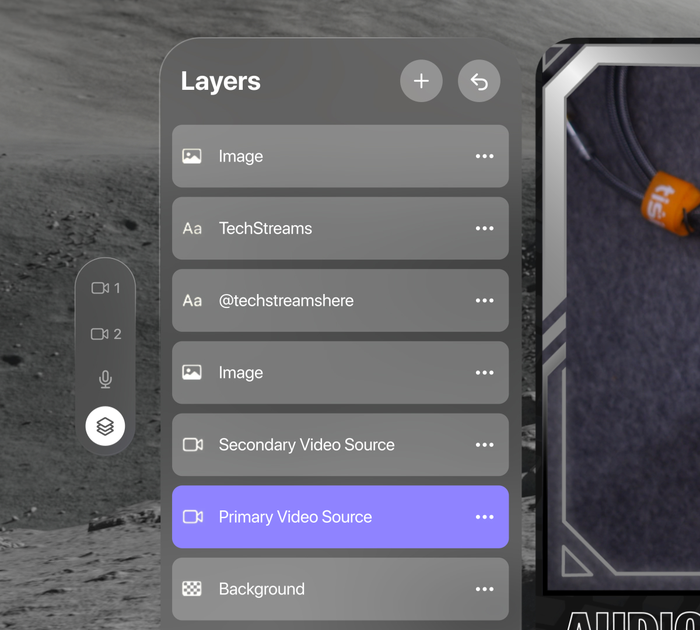Click camera icon on Primary Video Source
Screen dimensions: 700x630
pos(193,517)
